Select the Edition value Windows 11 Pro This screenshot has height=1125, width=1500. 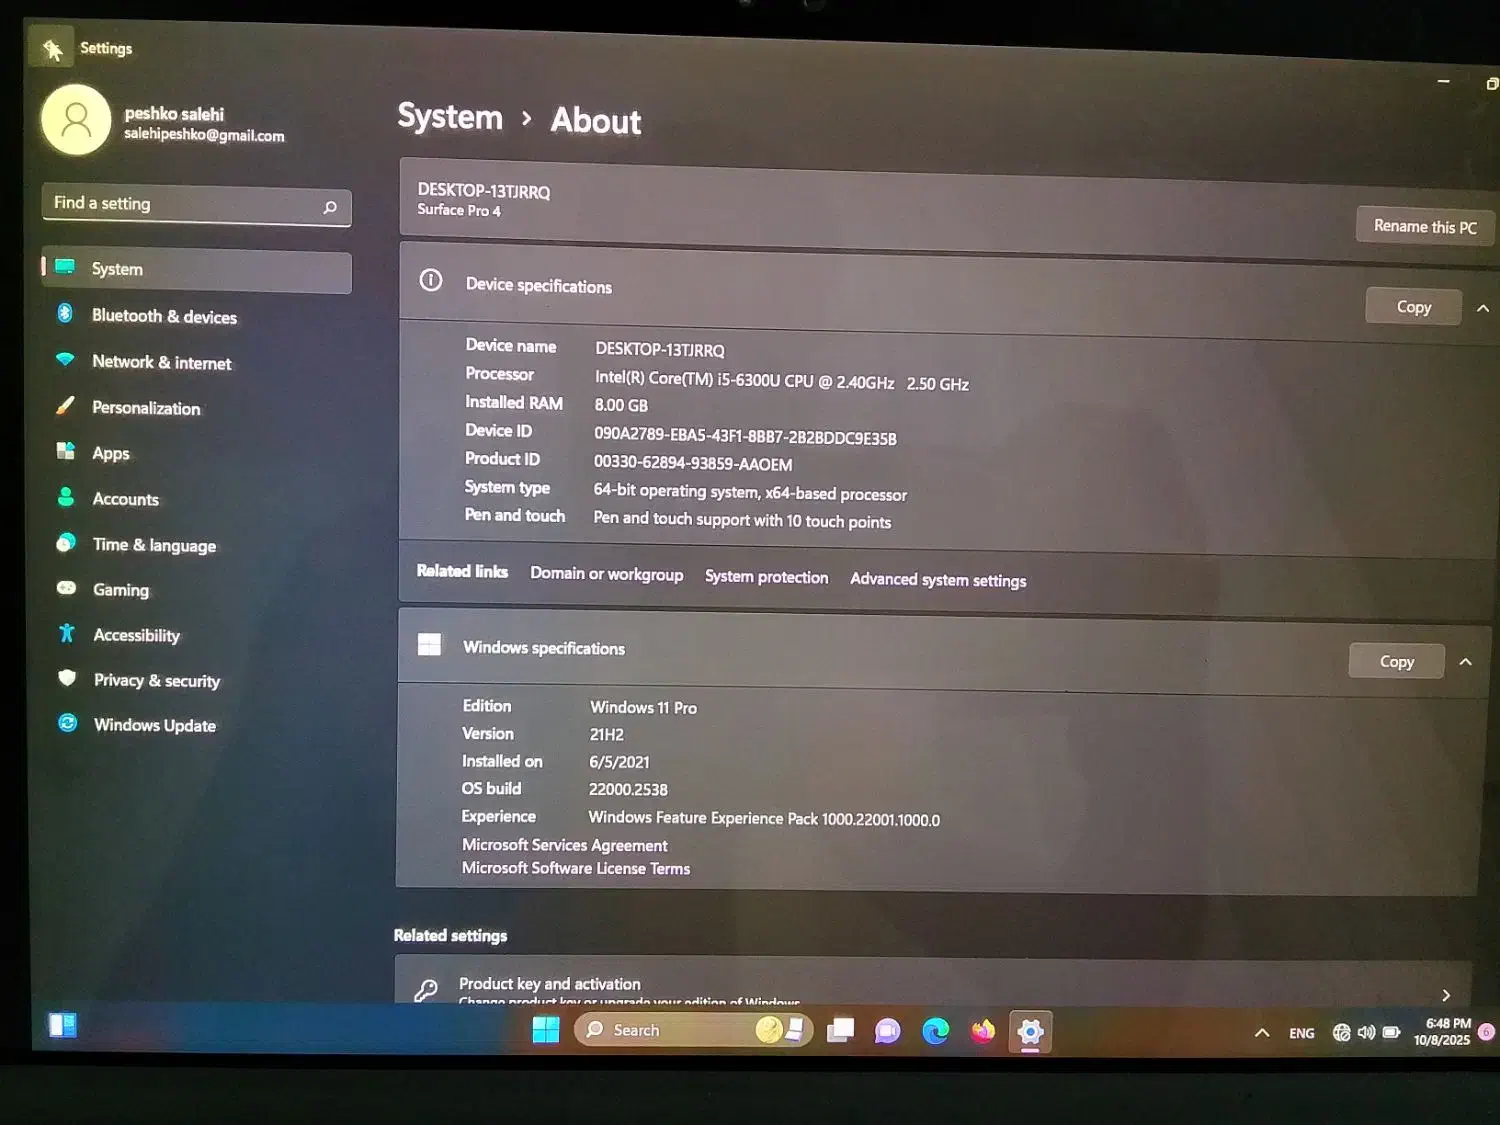pos(643,707)
